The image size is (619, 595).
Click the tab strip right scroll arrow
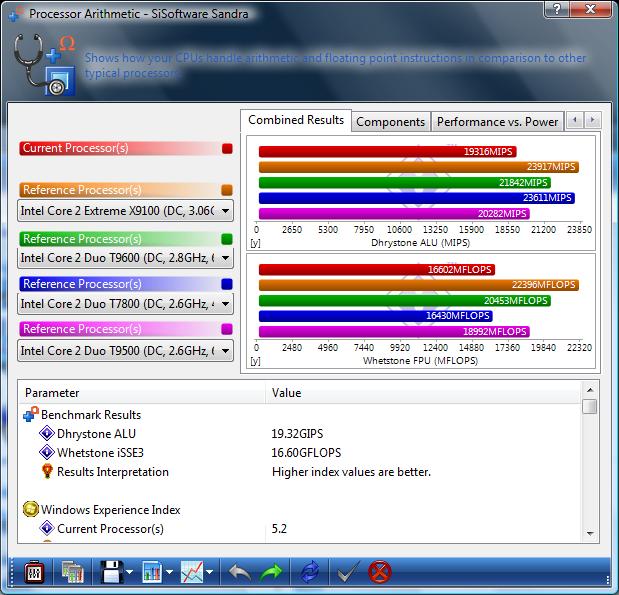592,120
